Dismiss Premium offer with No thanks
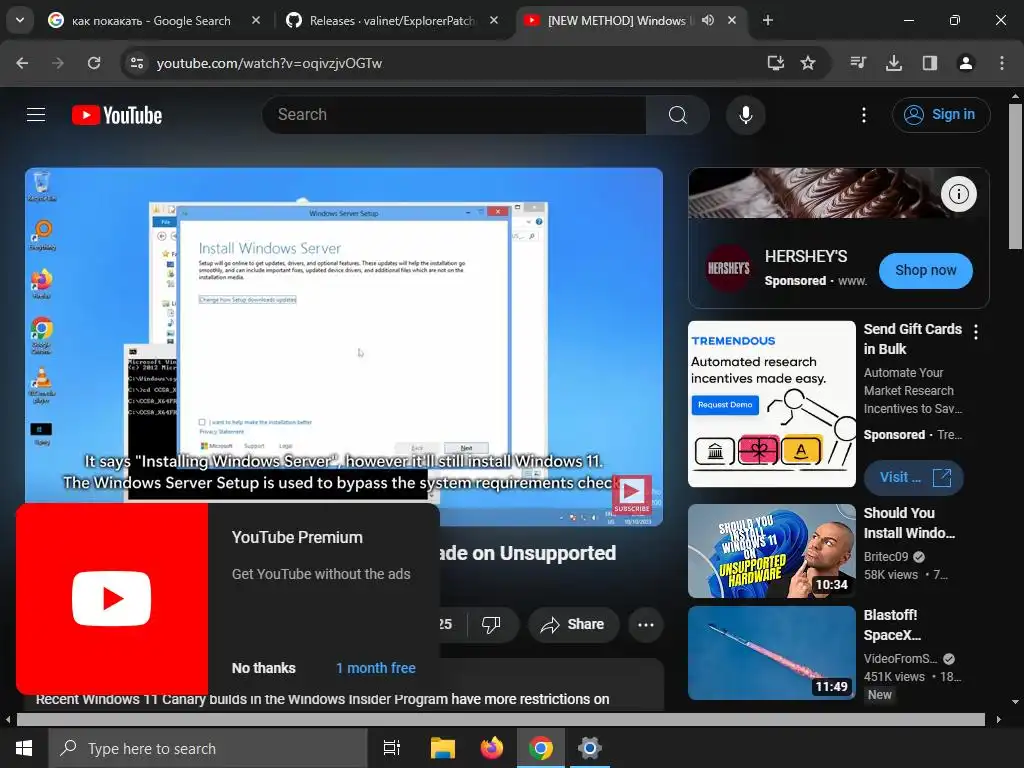Screen dimensions: 1024x768 point(263,668)
